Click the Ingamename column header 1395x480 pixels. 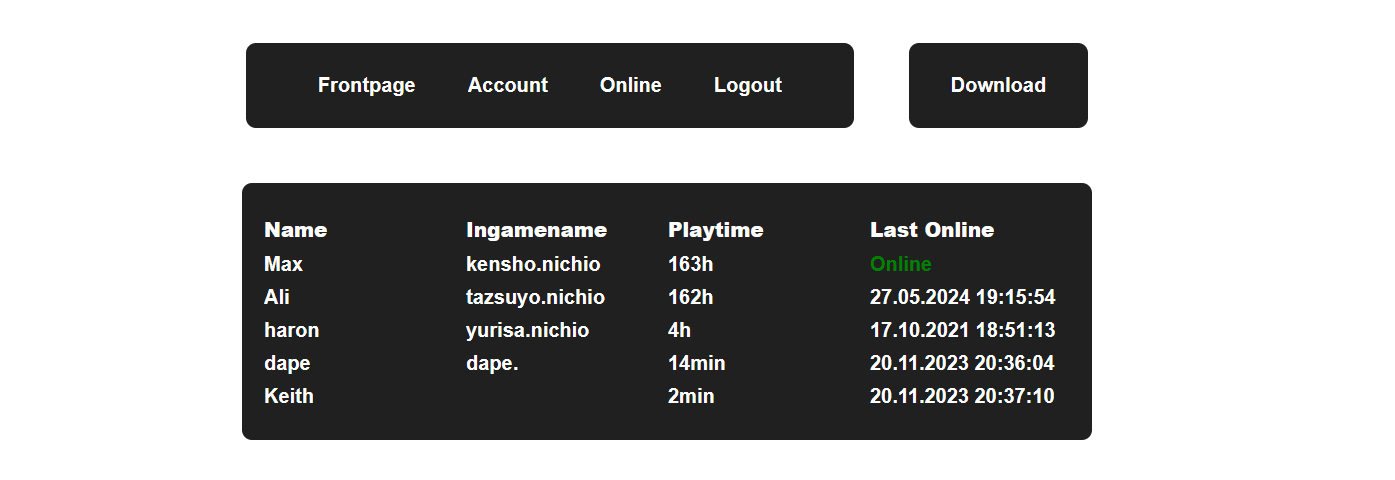[536, 230]
